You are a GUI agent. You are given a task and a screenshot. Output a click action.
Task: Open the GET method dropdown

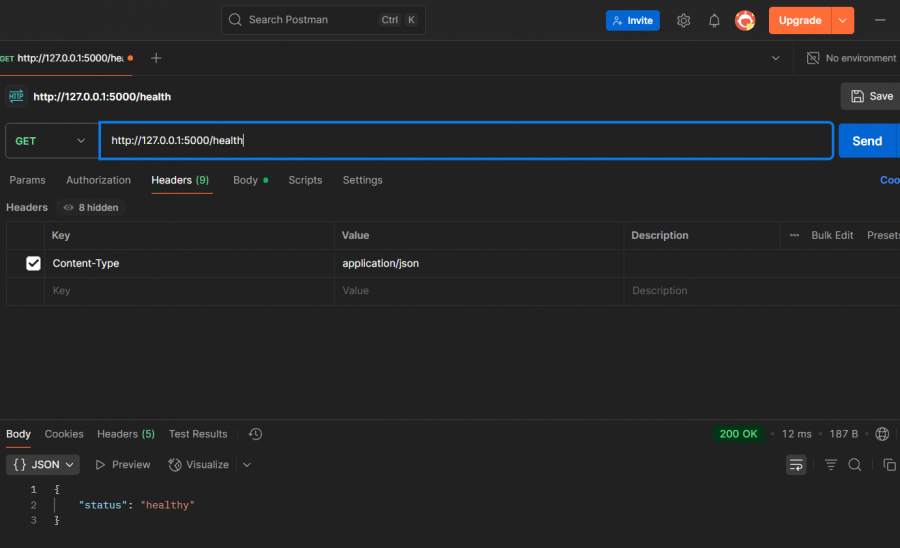pos(51,141)
